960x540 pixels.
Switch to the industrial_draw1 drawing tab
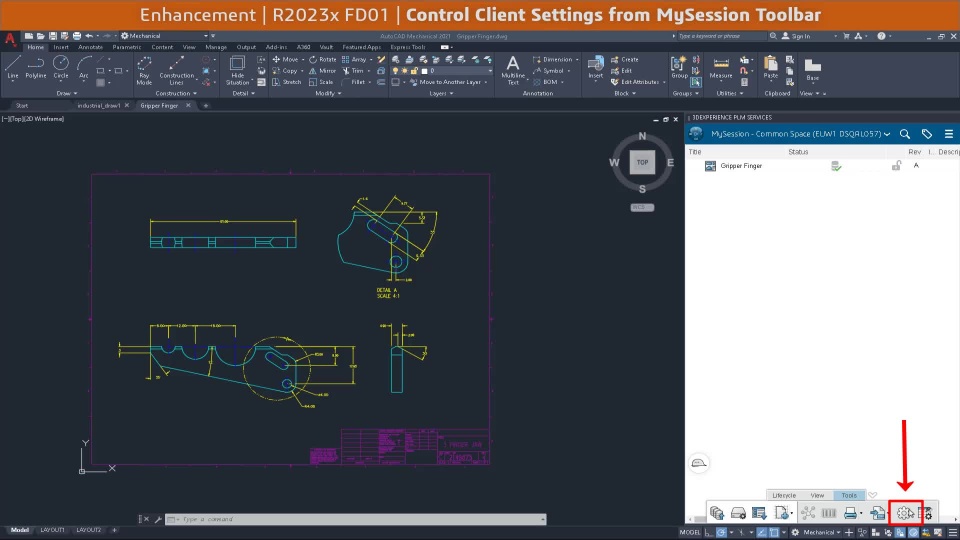point(99,106)
